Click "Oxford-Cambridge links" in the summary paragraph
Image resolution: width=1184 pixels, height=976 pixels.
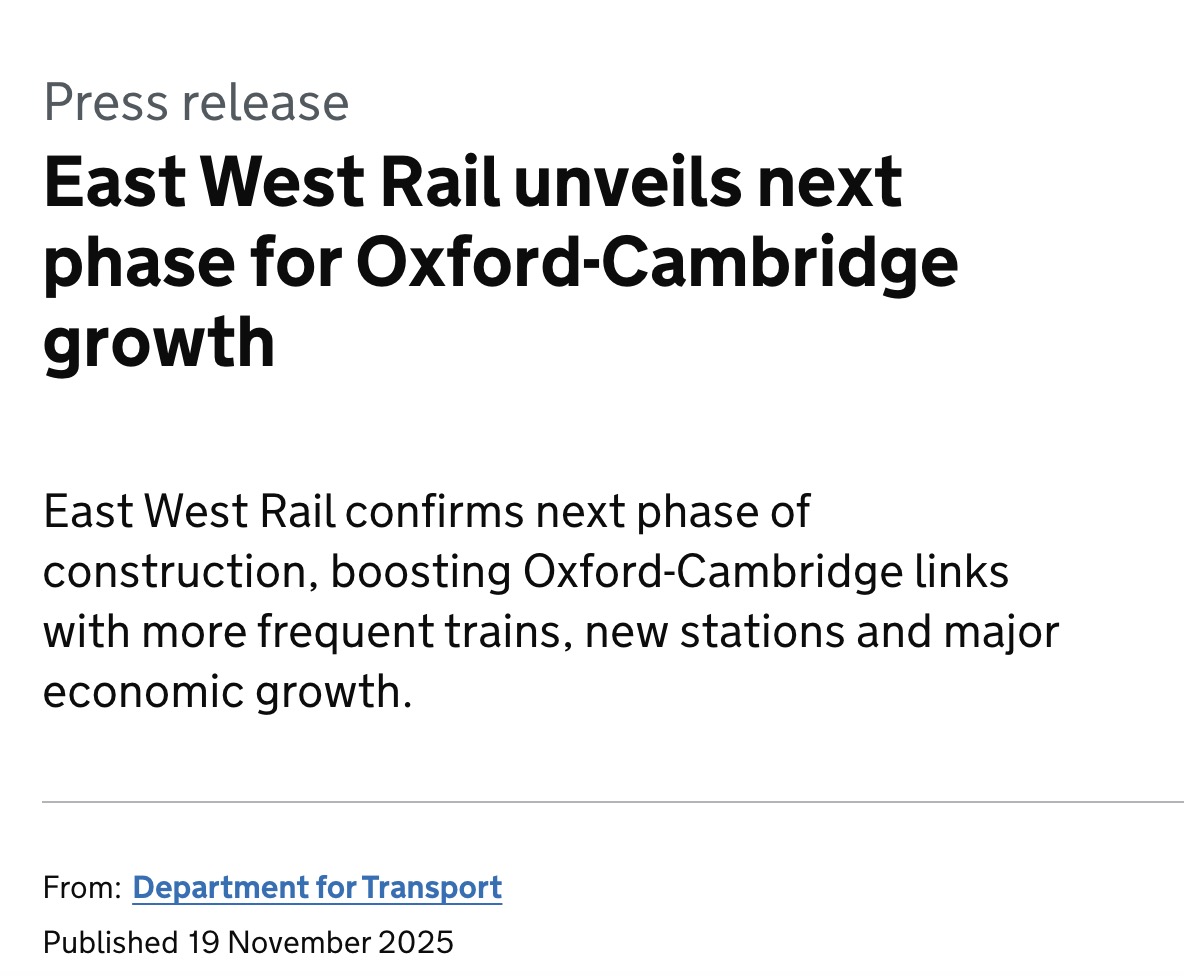coord(766,573)
